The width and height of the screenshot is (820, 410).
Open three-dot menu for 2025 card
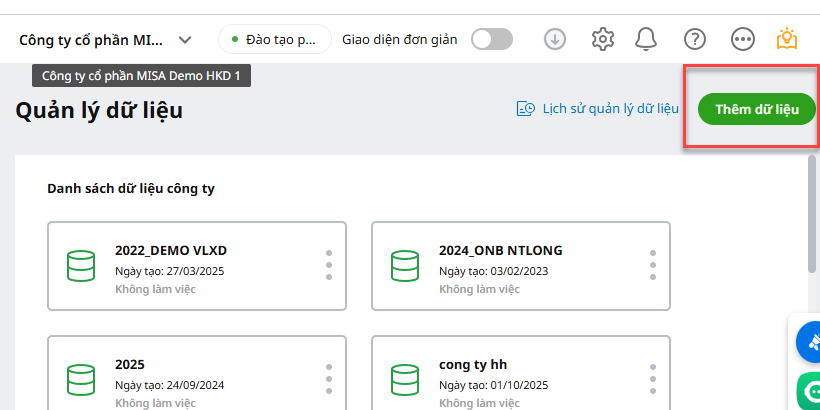tap(328, 379)
